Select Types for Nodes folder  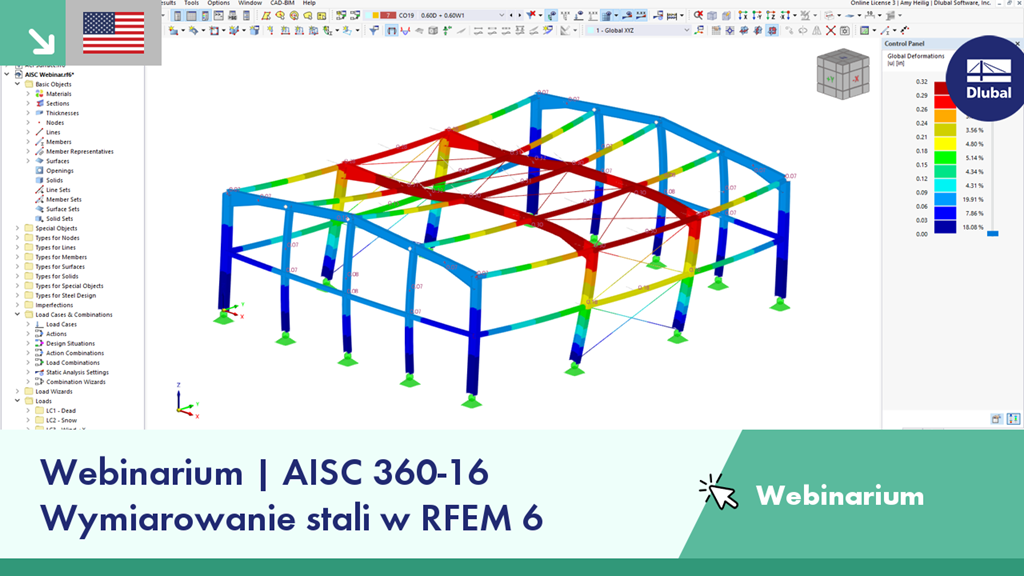tap(57, 238)
